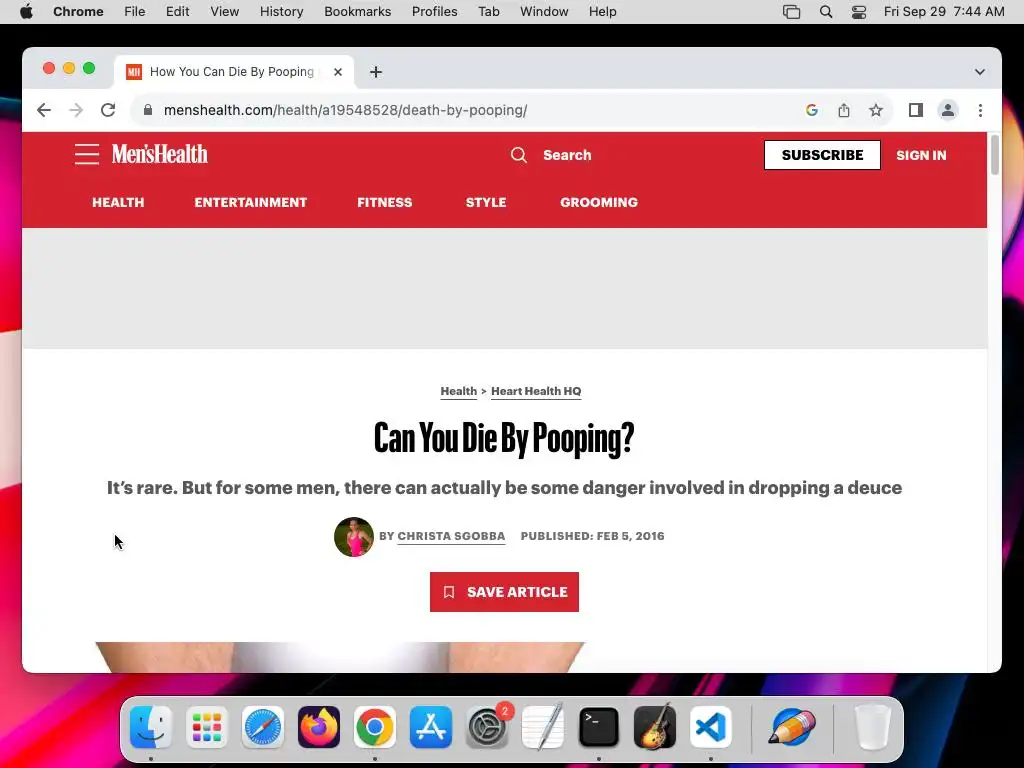Viewport: 1024px width, 768px height.
Task: Bookmark this tab with the star icon
Action: click(x=876, y=110)
